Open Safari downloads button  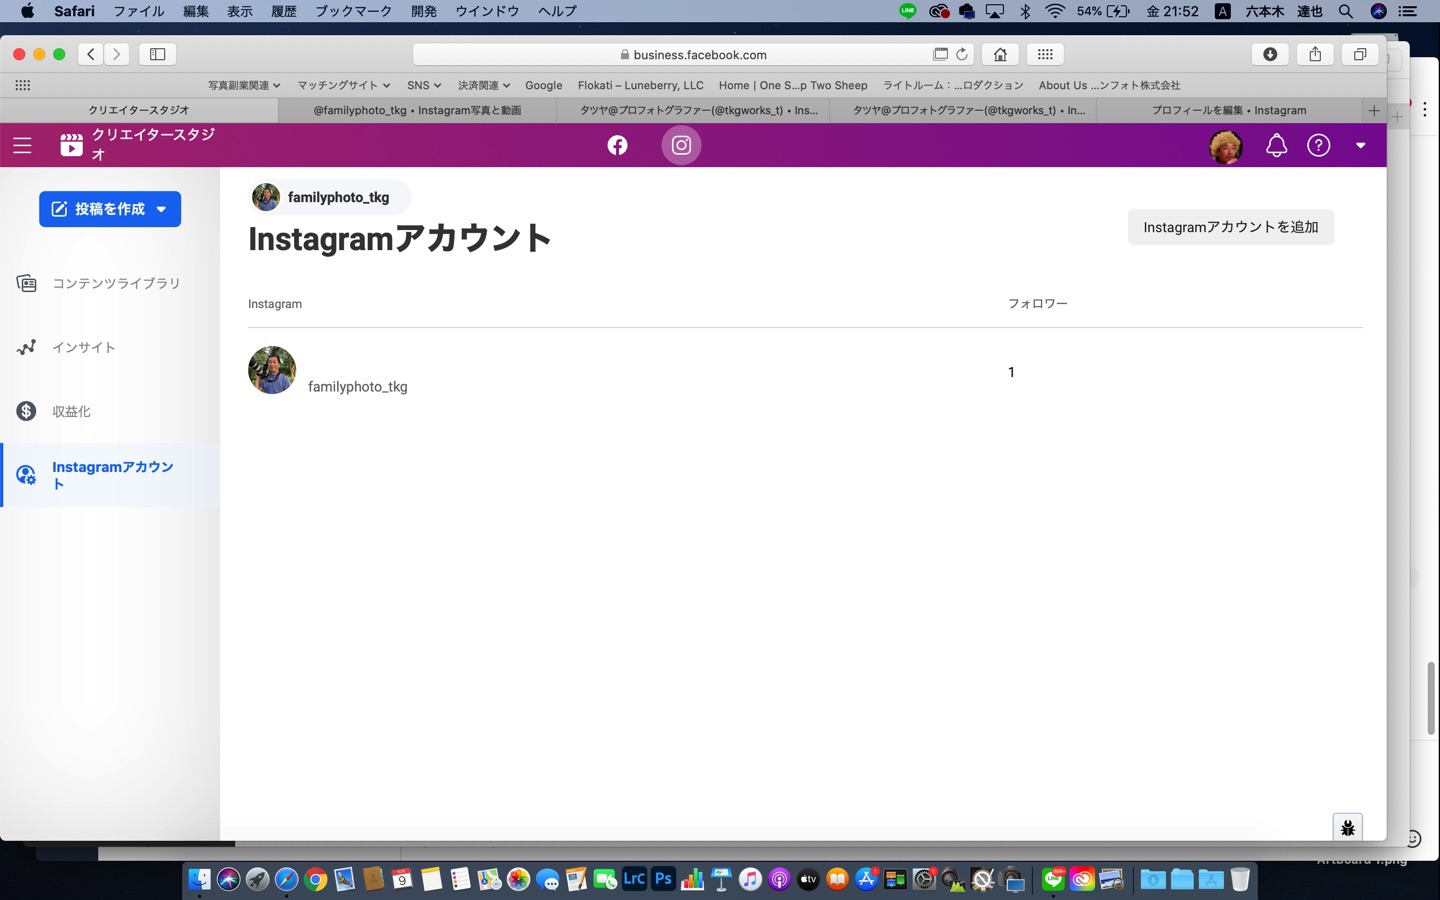pos(1270,54)
